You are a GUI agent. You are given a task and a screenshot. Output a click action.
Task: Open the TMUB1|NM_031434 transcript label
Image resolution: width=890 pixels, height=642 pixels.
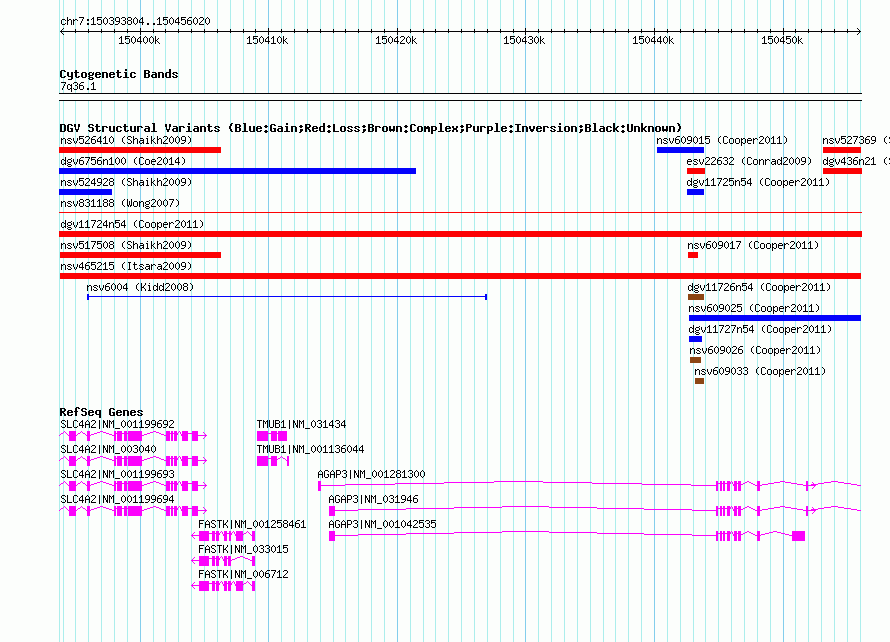[x=301, y=424]
